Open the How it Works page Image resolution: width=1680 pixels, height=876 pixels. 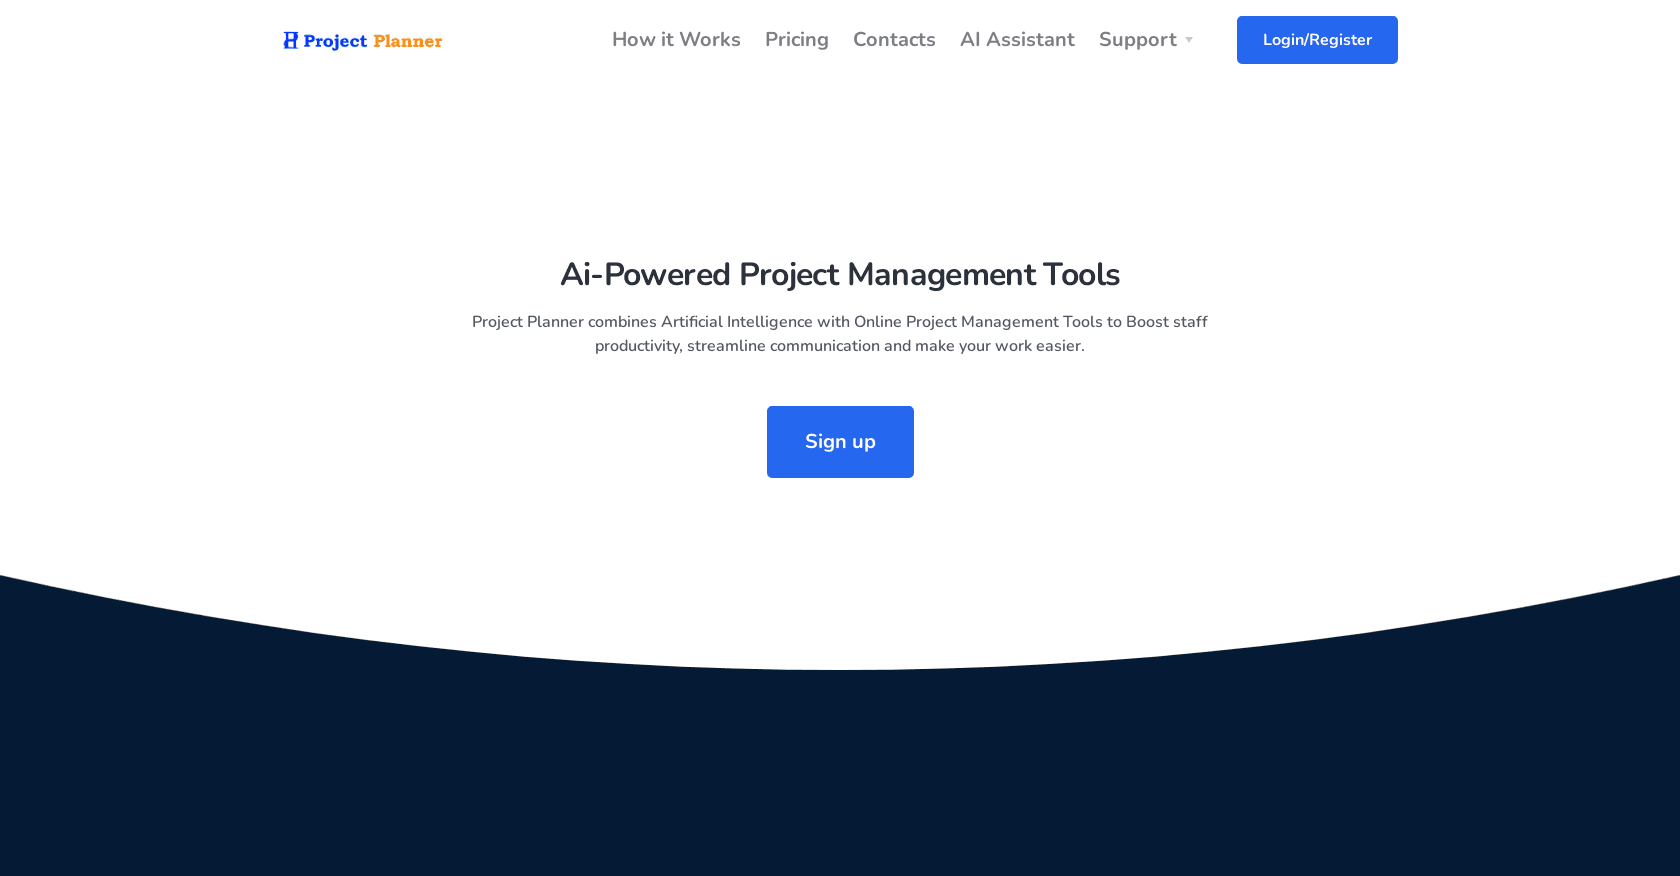point(676,40)
